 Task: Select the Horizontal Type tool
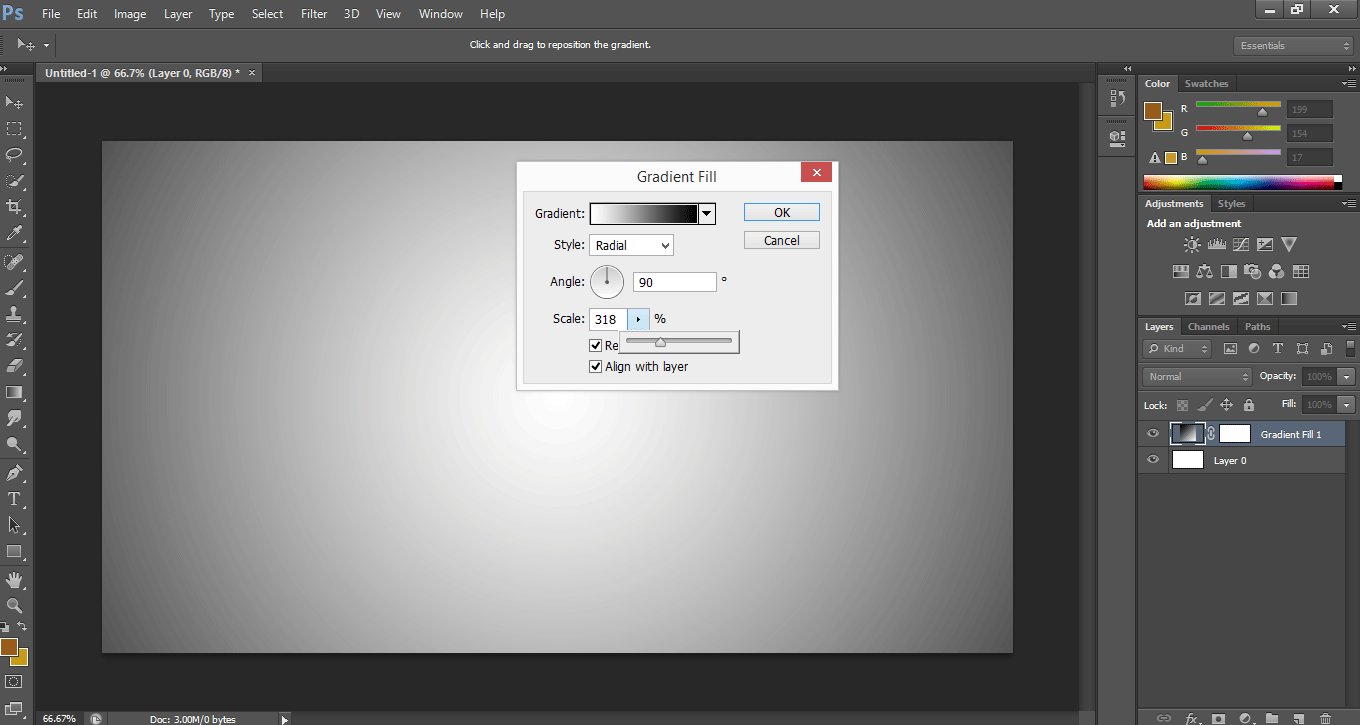point(15,498)
